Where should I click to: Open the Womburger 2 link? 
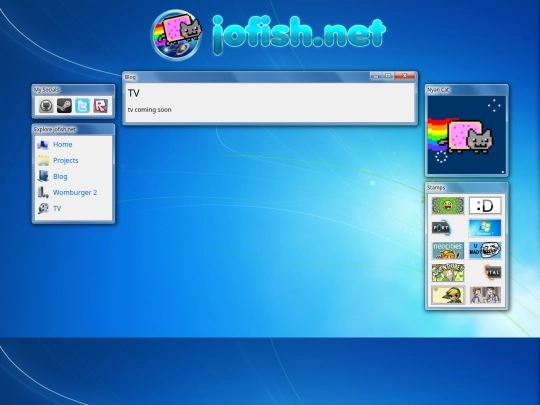pyautogui.click(x=75, y=193)
